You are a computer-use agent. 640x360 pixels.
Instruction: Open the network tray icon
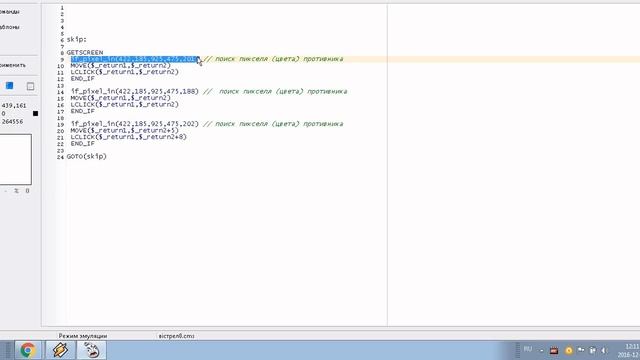coord(593,351)
